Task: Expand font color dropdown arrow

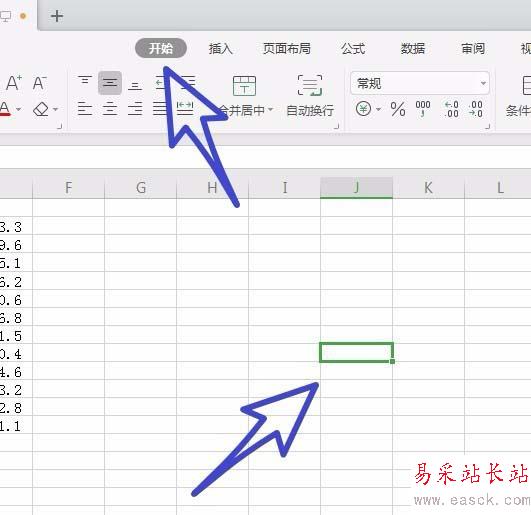Action: [x=19, y=109]
